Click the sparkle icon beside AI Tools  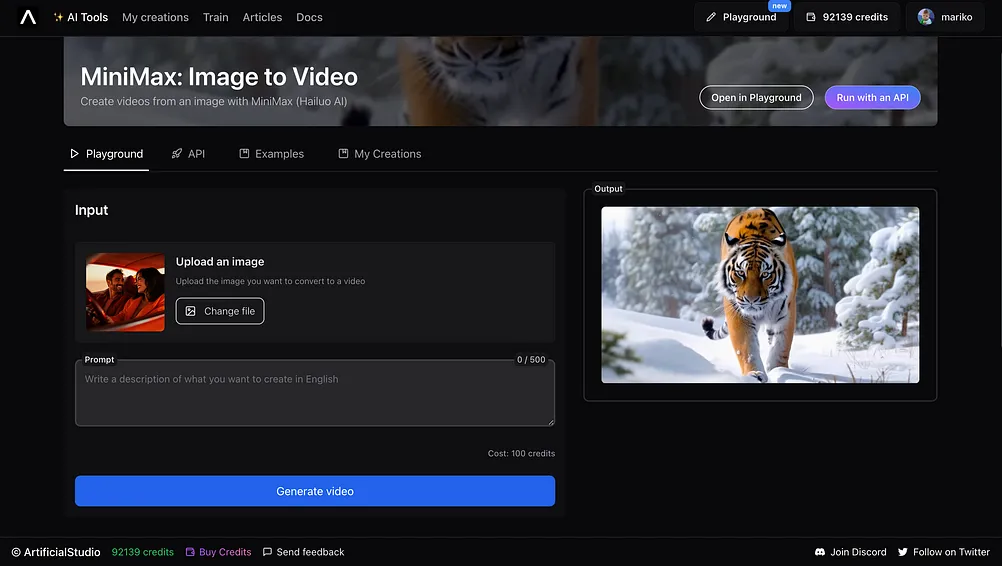[x=58, y=17]
